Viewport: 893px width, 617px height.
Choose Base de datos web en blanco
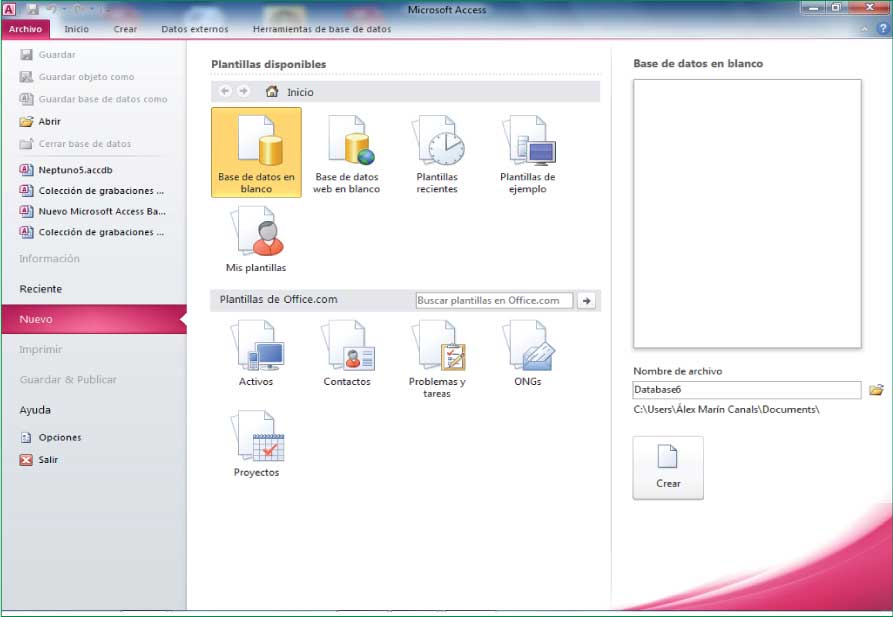[346, 152]
